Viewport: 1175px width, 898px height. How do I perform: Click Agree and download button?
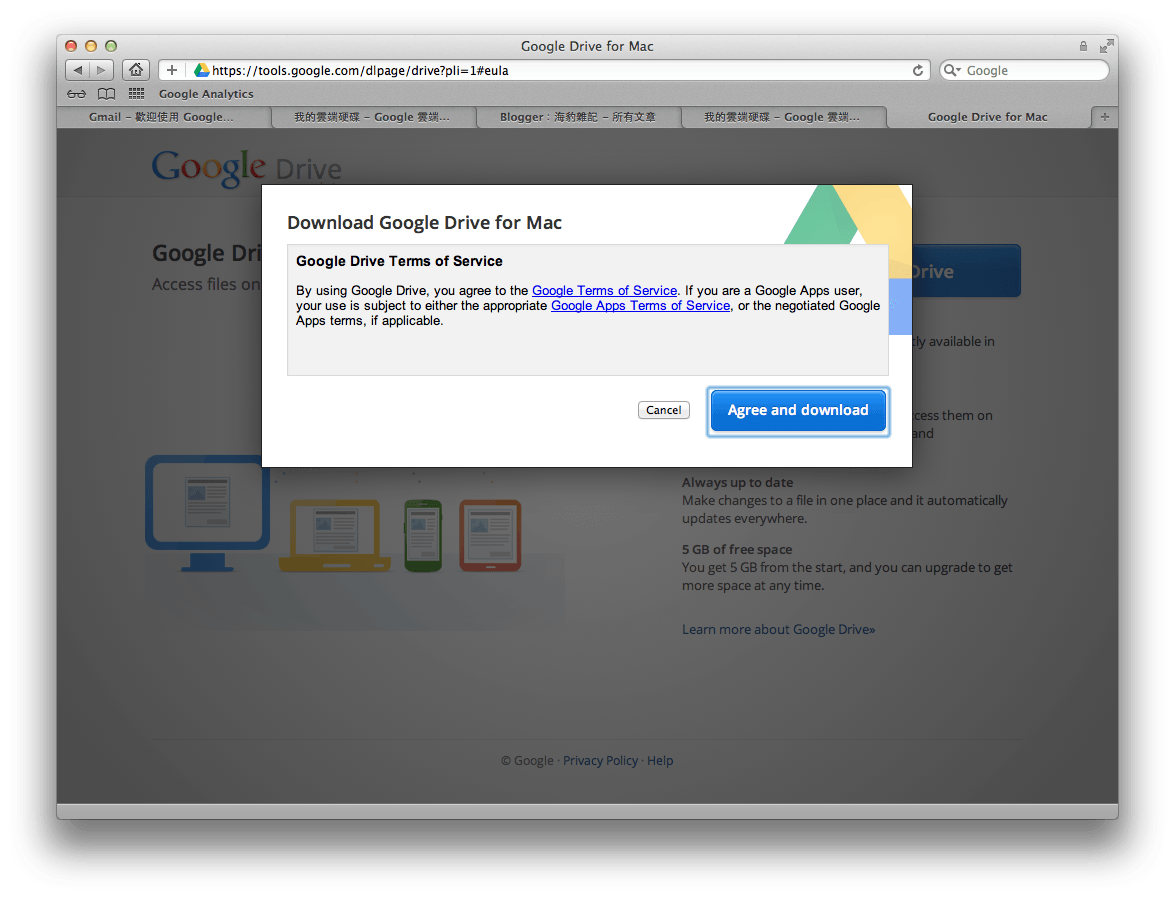798,410
